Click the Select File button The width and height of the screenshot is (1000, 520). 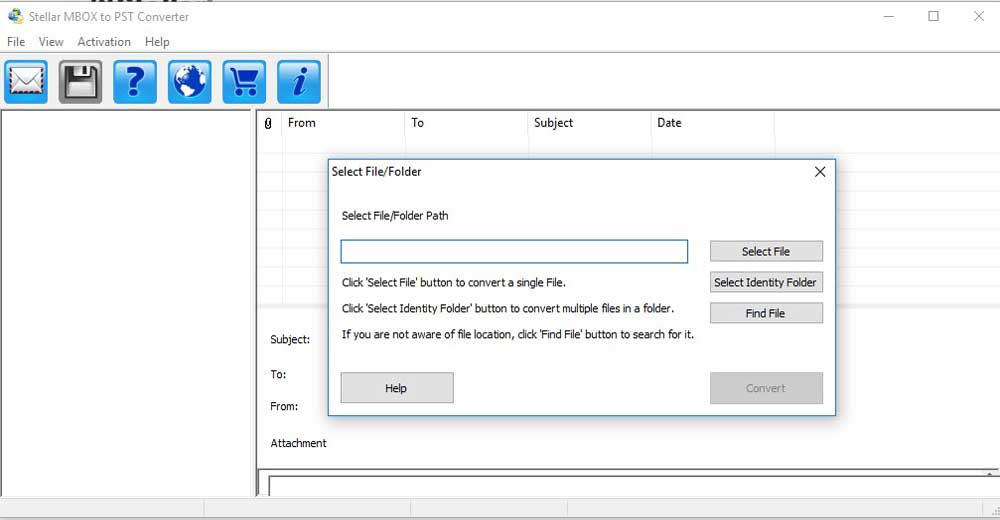pos(766,251)
